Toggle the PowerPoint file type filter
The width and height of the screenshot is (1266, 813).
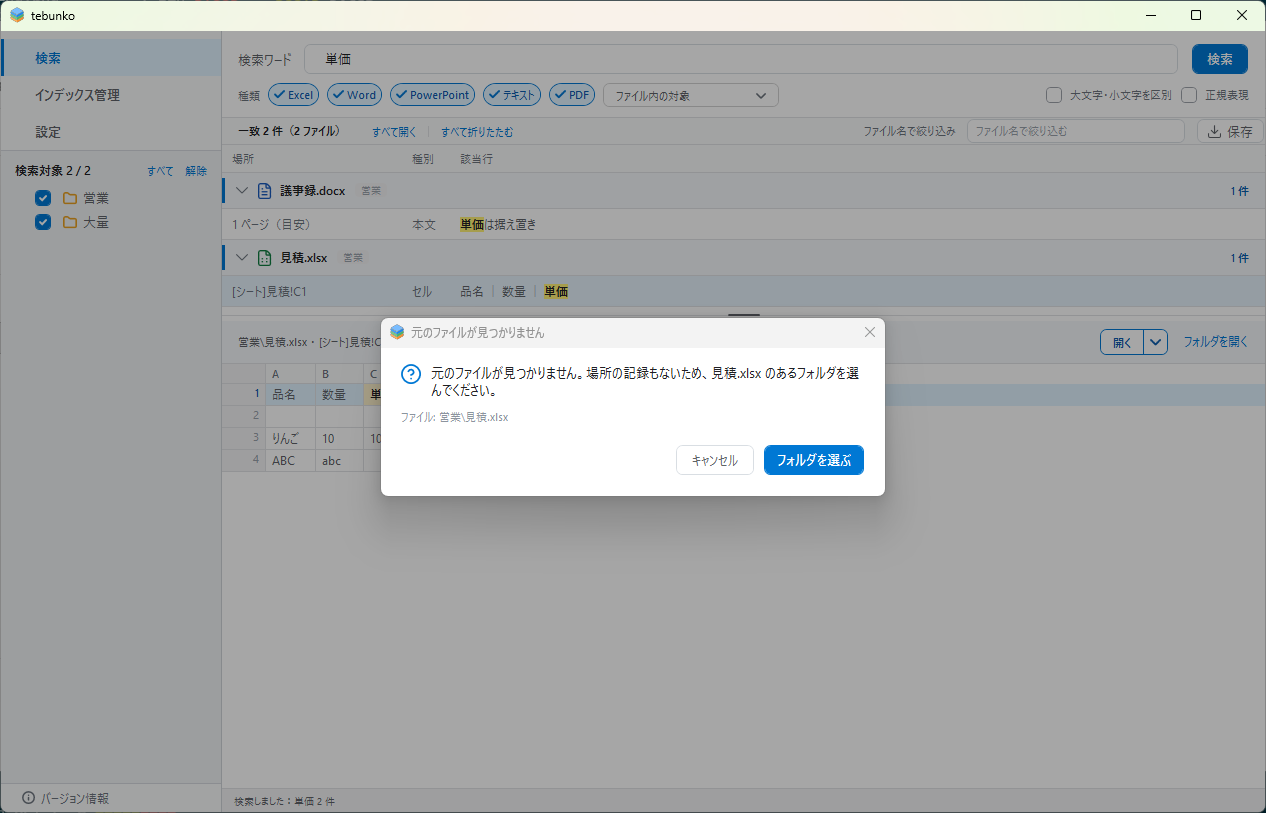pyautogui.click(x=433, y=95)
